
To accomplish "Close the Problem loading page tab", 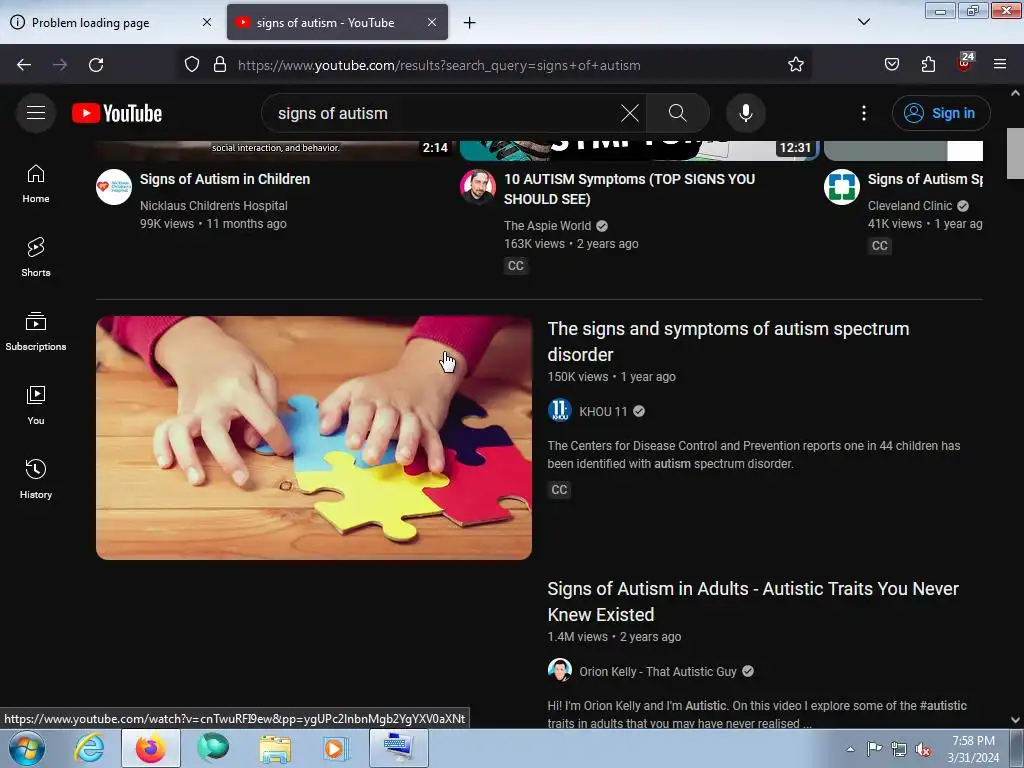I will pos(207,22).
